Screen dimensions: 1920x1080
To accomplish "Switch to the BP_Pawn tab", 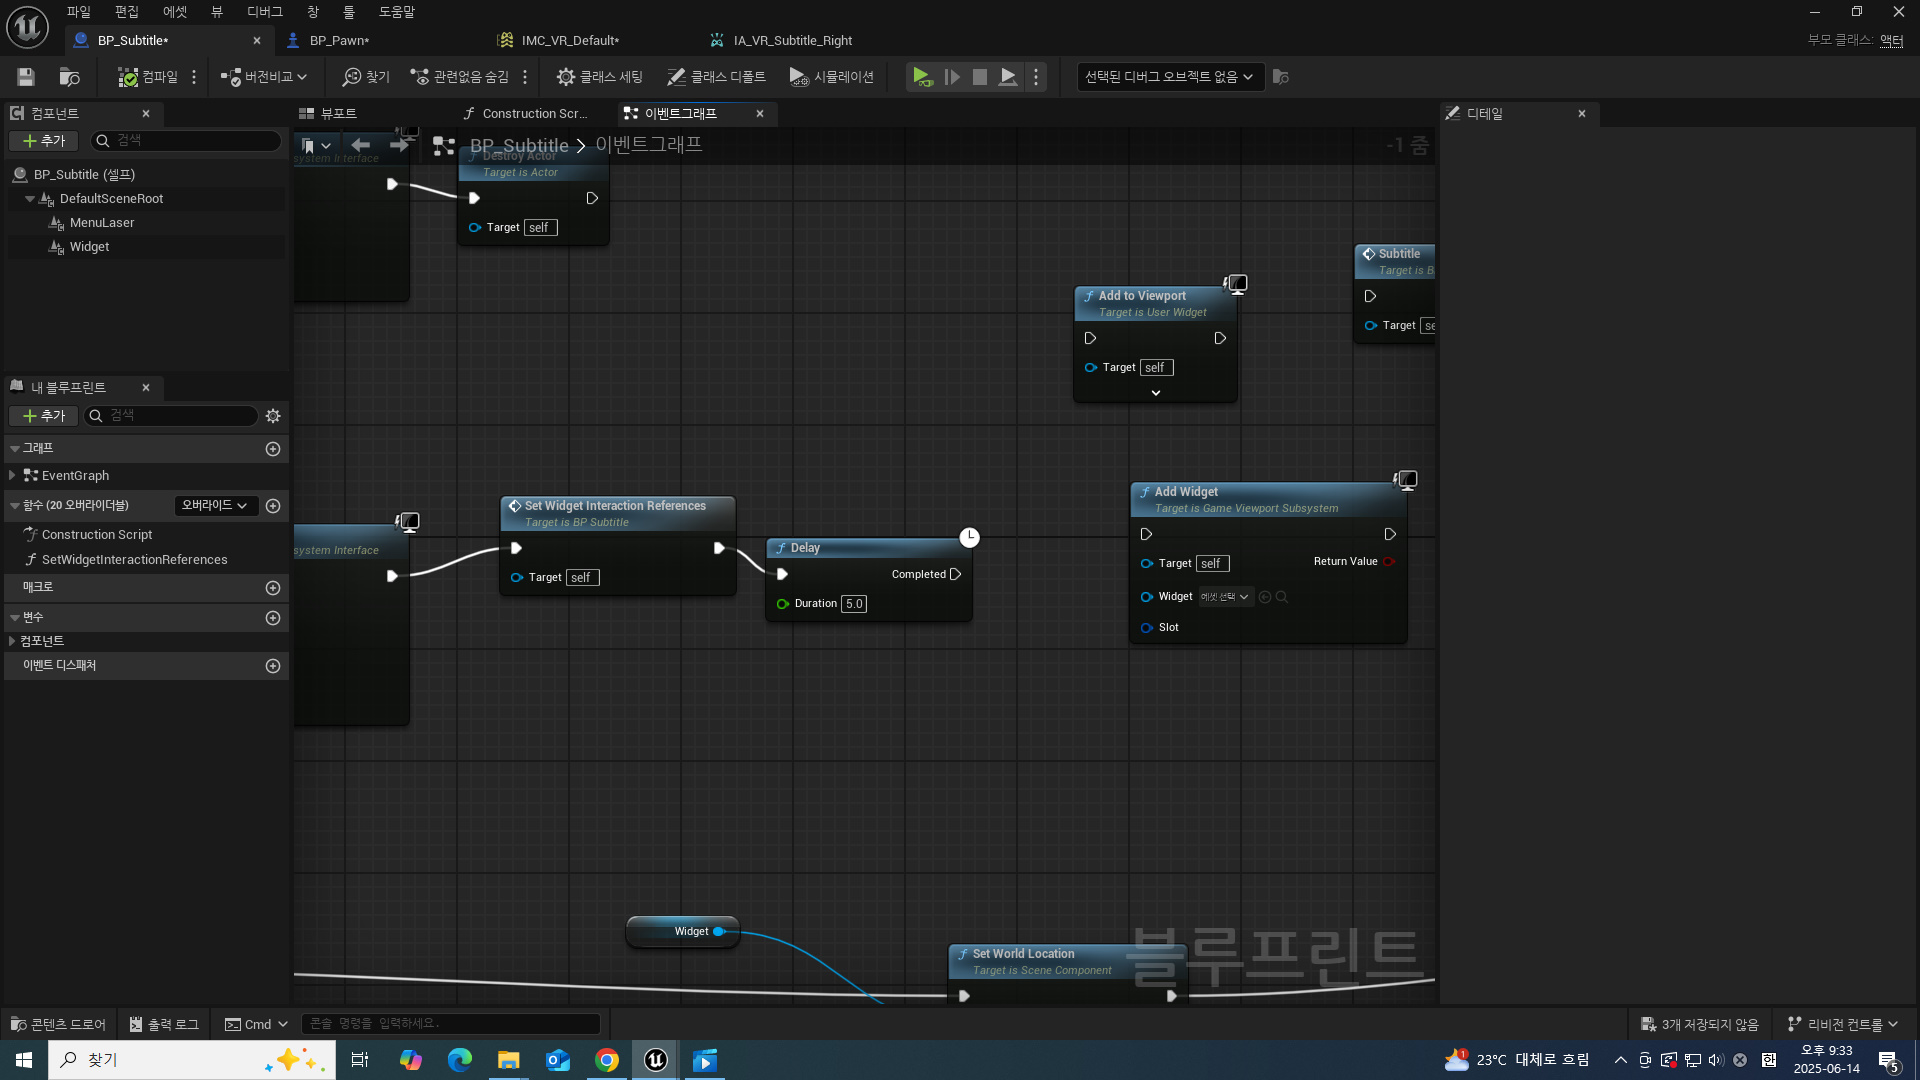I will coord(339,41).
